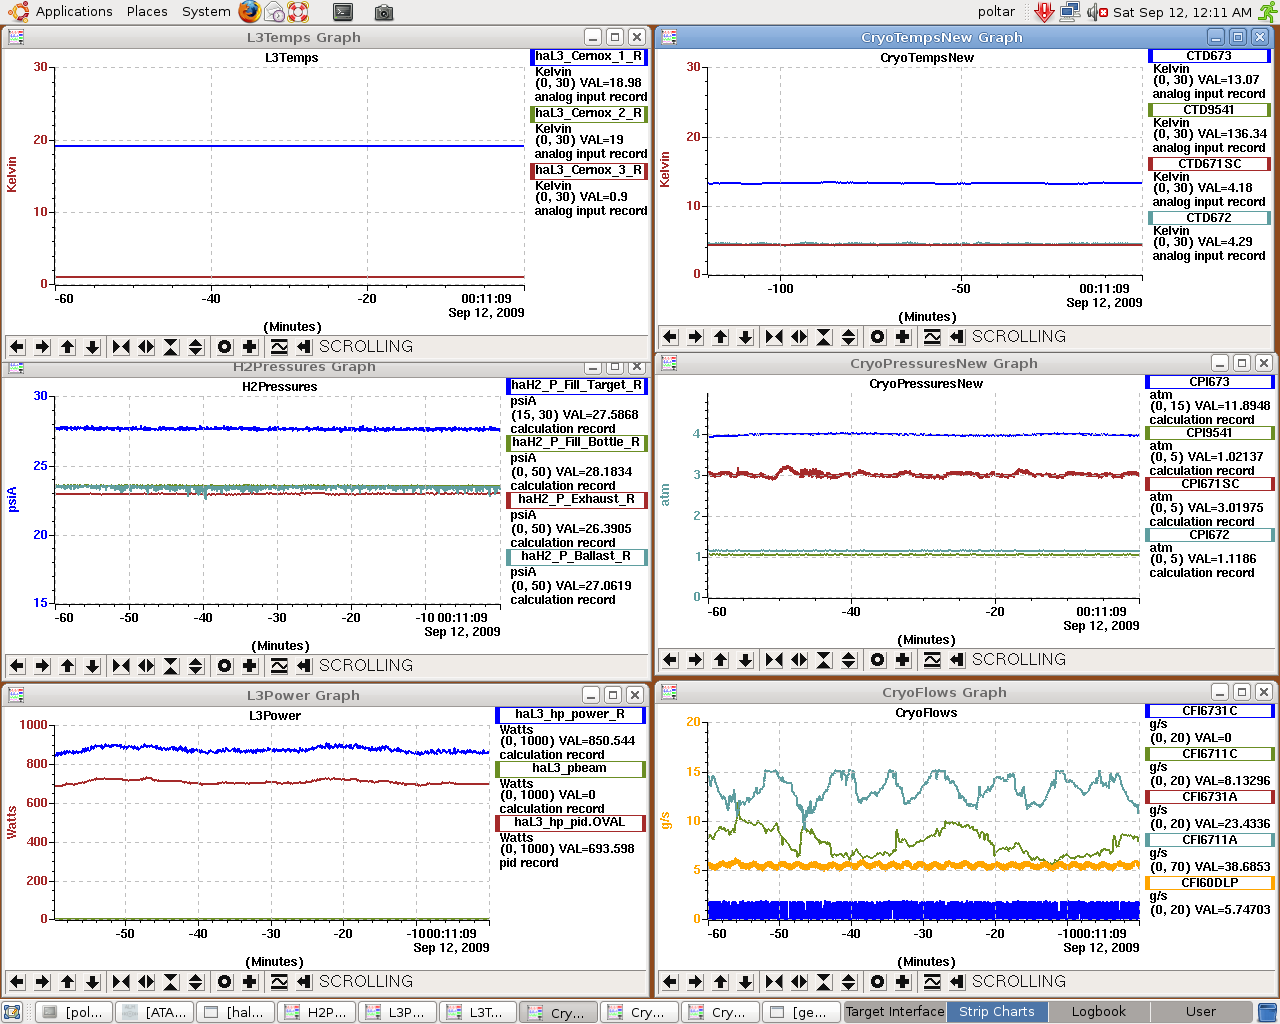Click the red update alert icon
The height and width of the screenshot is (1024, 1280).
[x=1044, y=12]
